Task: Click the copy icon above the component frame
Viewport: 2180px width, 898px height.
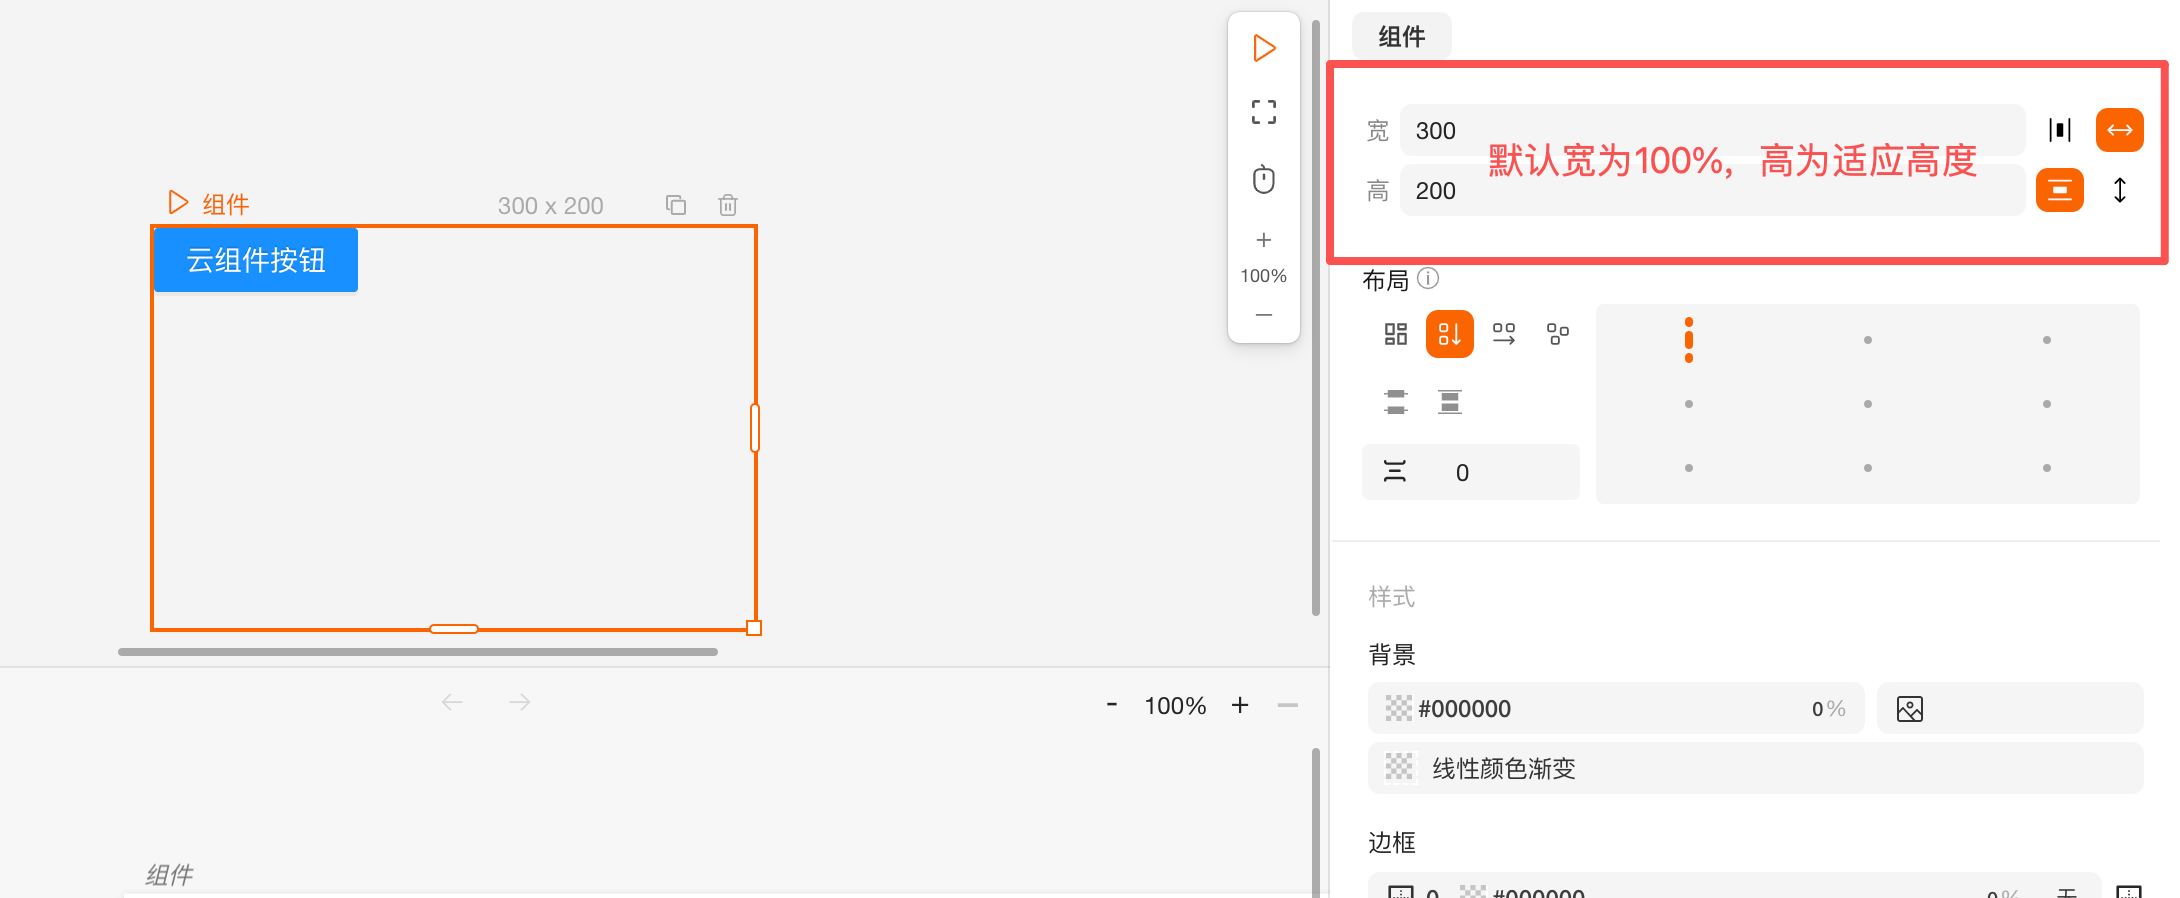Action: pyautogui.click(x=676, y=205)
